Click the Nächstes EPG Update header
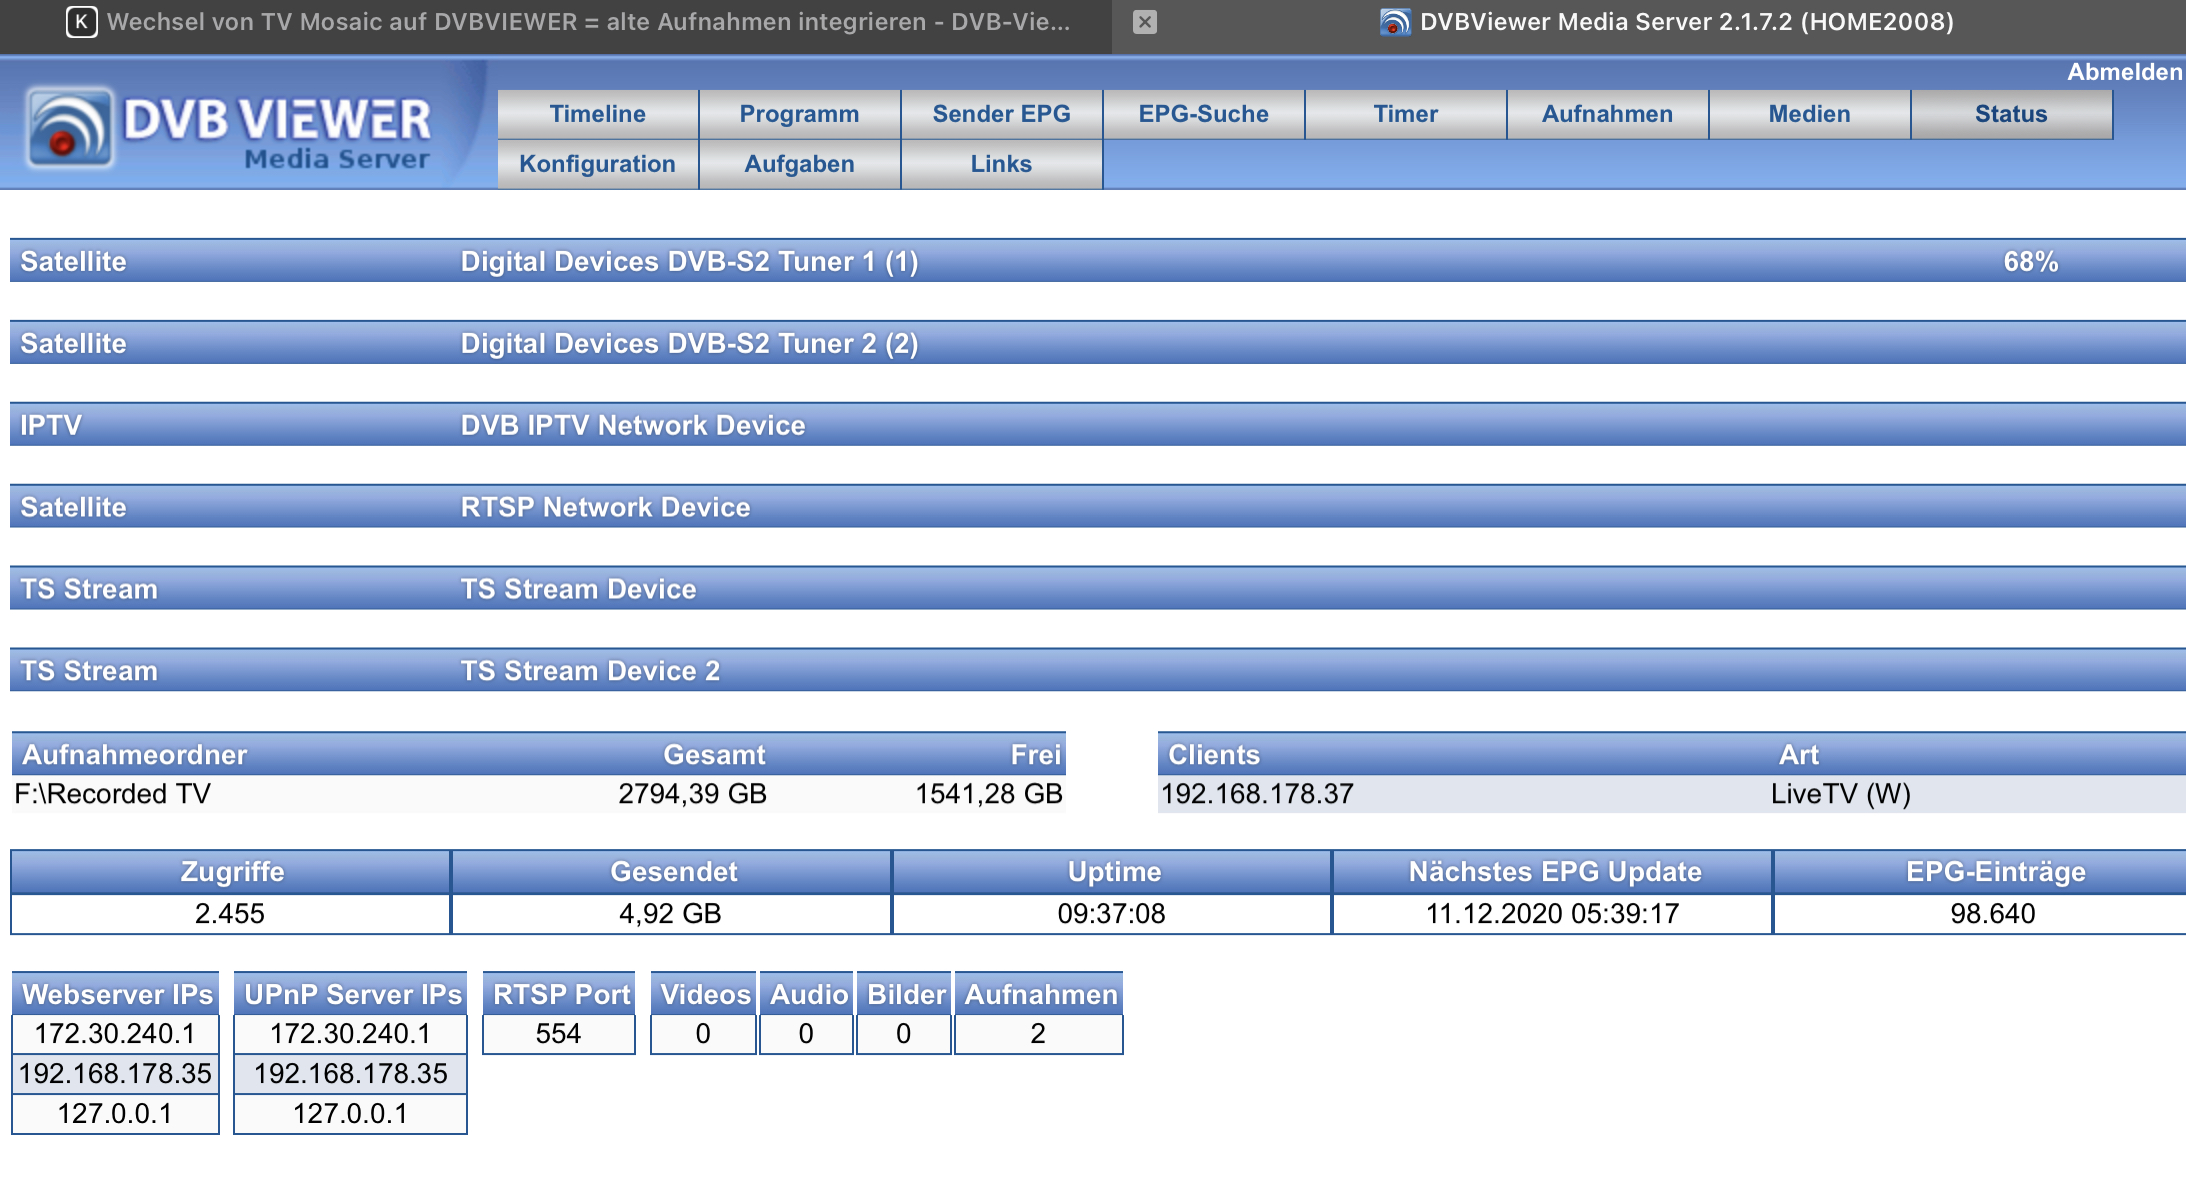Image resolution: width=2186 pixels, height=1178 pixels. tap(1555, 872)
